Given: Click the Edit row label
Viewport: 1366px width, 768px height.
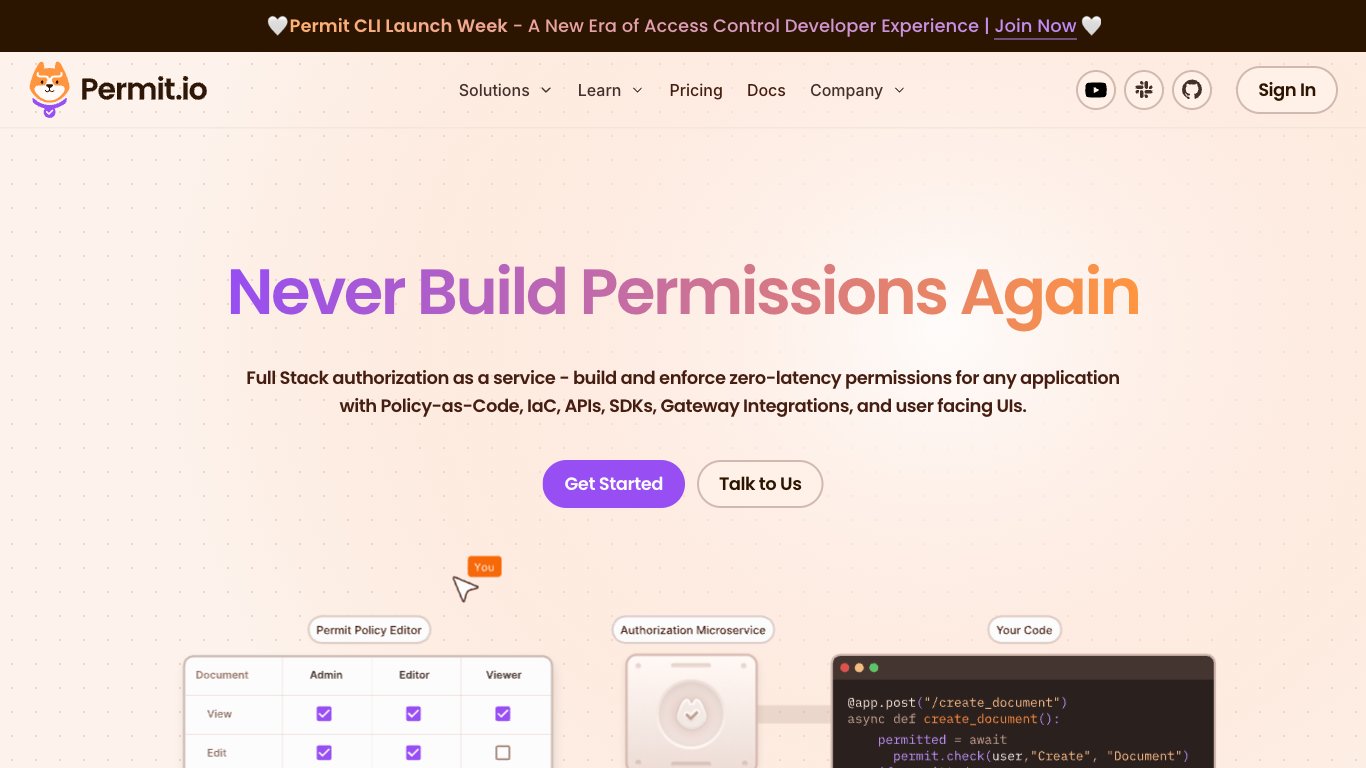Looking at the screenshot, I should [217, 753].
